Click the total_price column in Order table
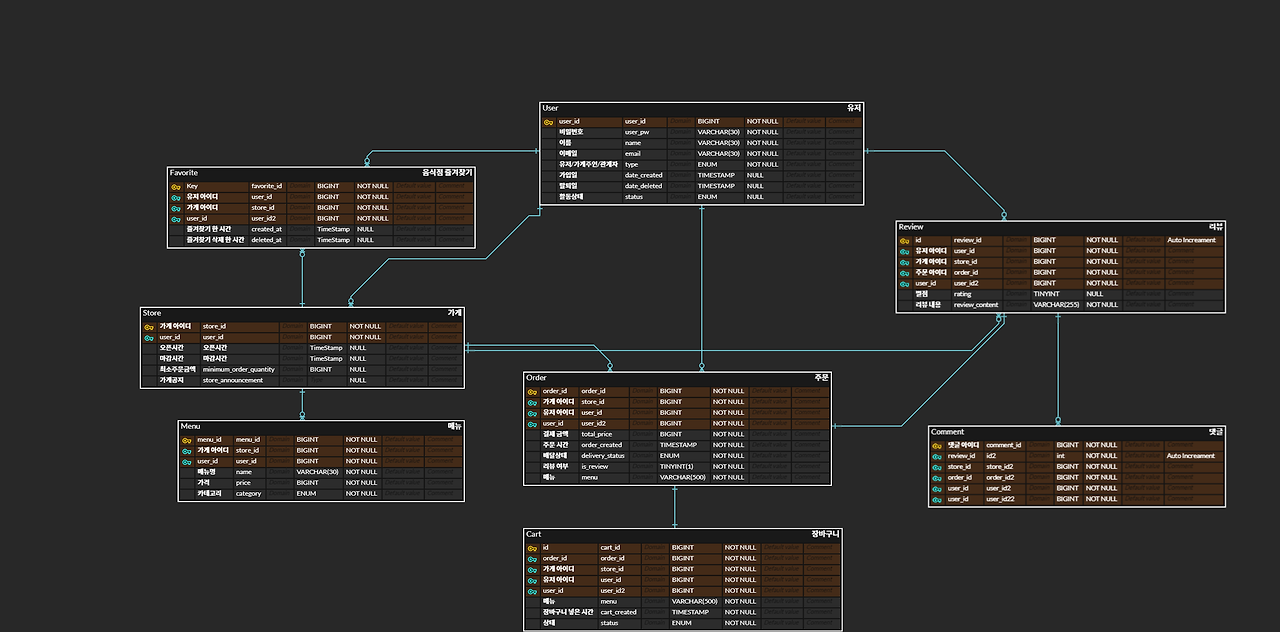This screenshot has width=1280, height=632. 597,435
